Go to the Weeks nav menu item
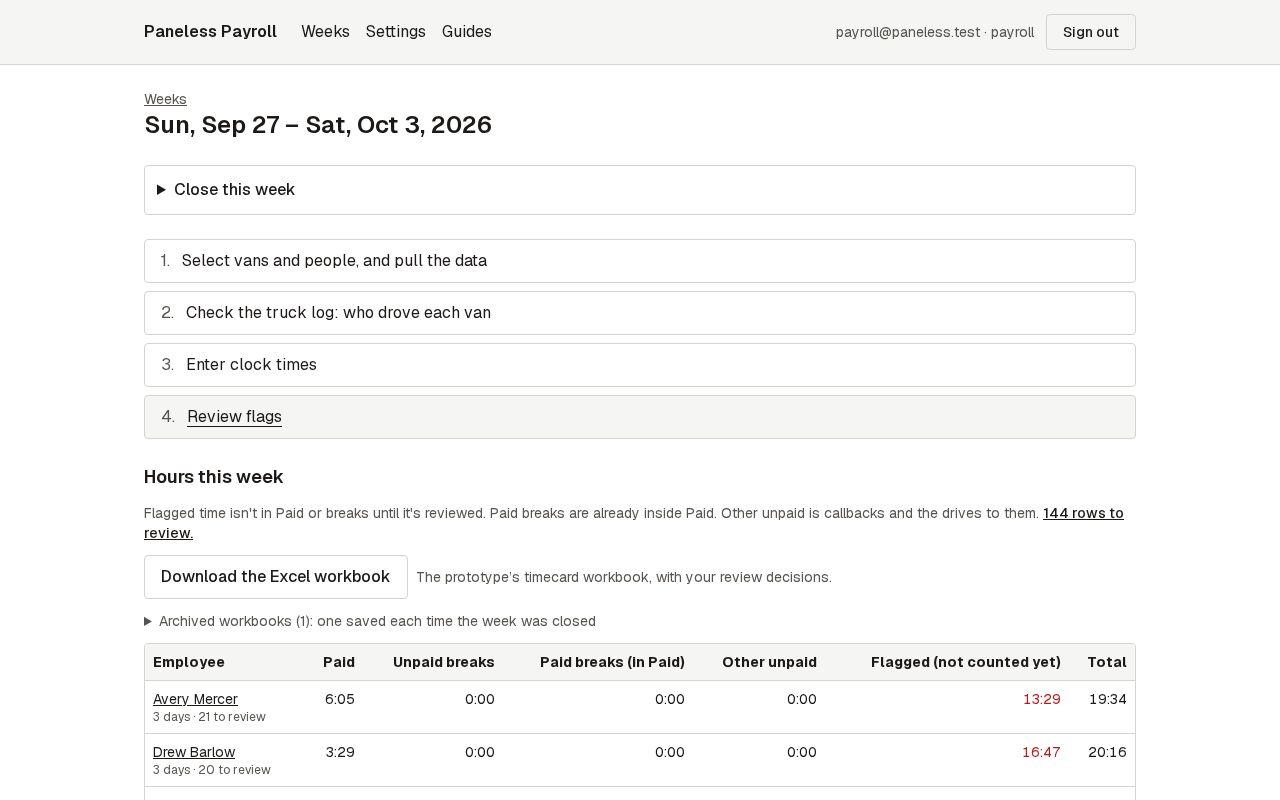Viewport: 1280px width, 800px height. pyautogui.click(x=325, y=32)
